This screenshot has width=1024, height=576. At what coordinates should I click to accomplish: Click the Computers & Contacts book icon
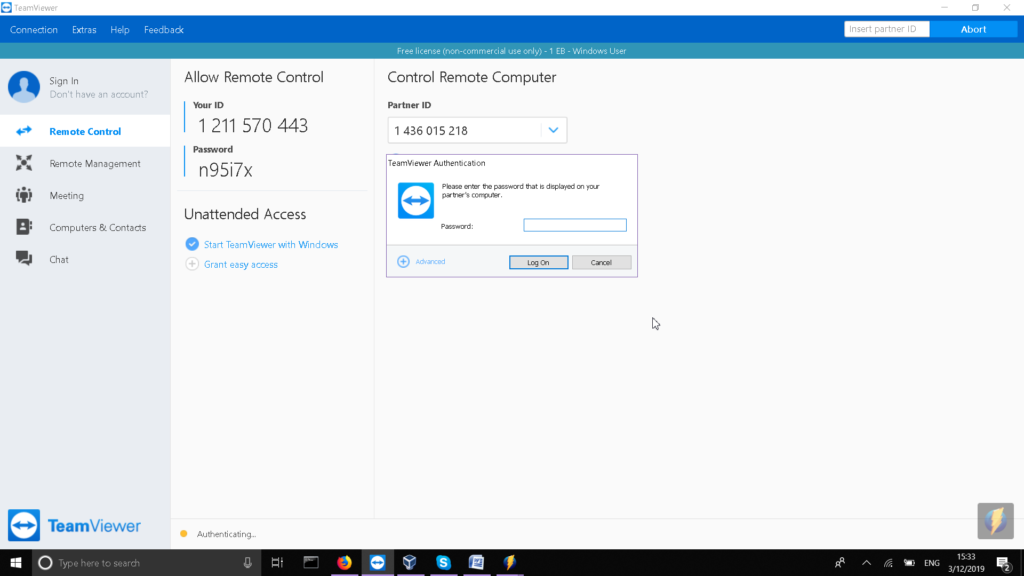tap(24, 227)
